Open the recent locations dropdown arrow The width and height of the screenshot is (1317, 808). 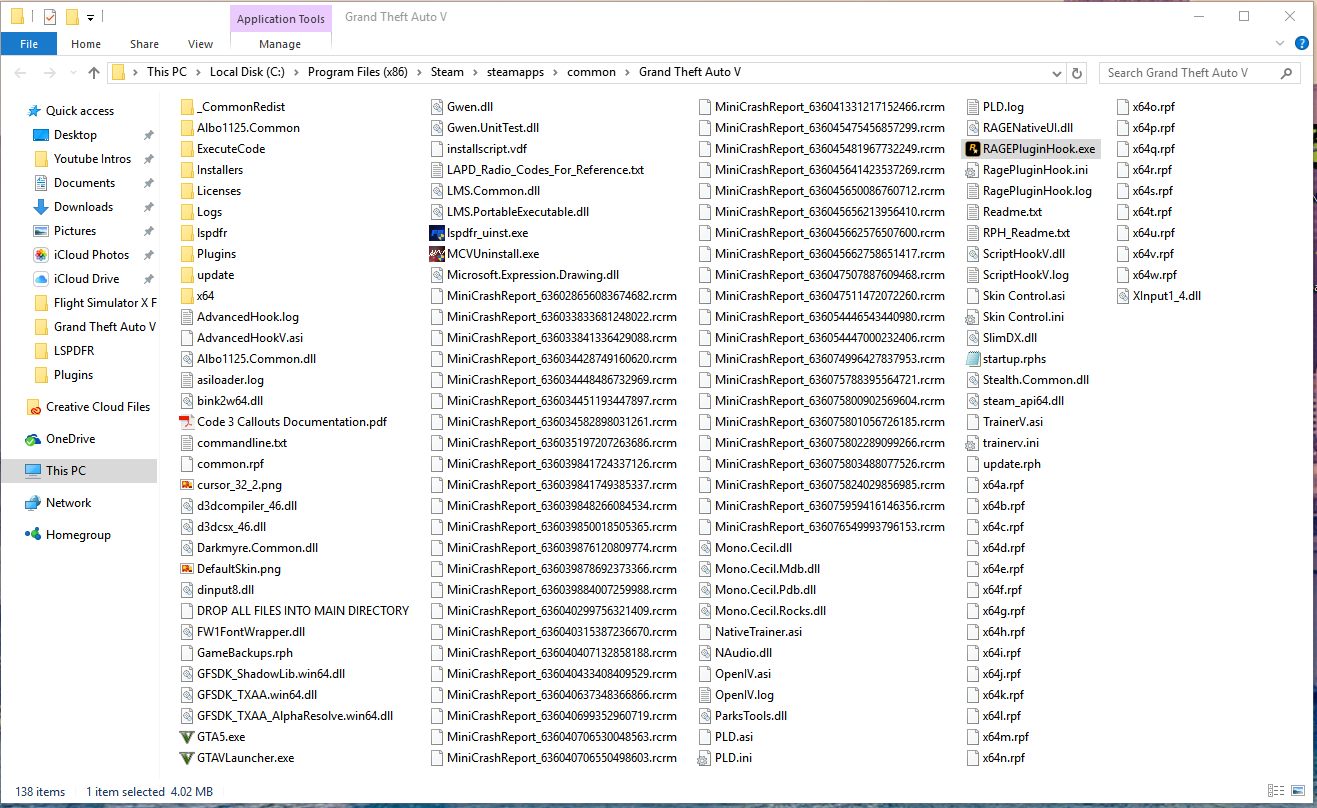point(73,73)
